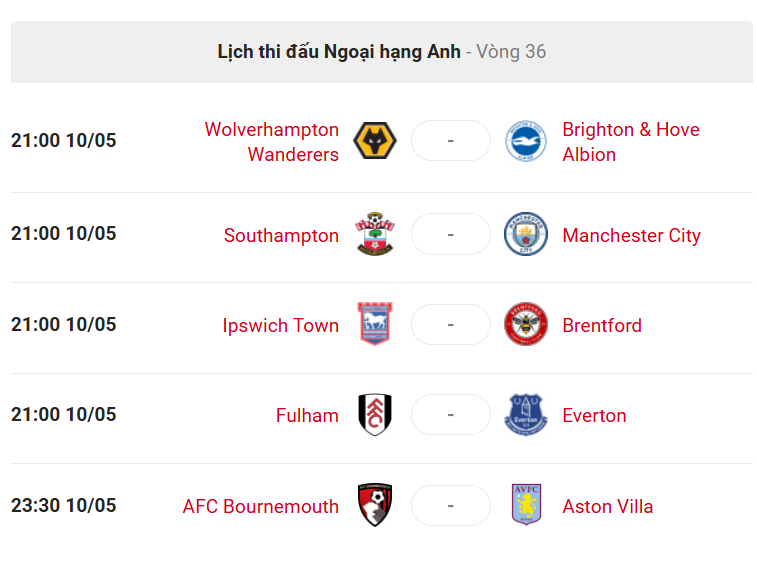Select the Manchester City crest icon

tap(526, 234)
